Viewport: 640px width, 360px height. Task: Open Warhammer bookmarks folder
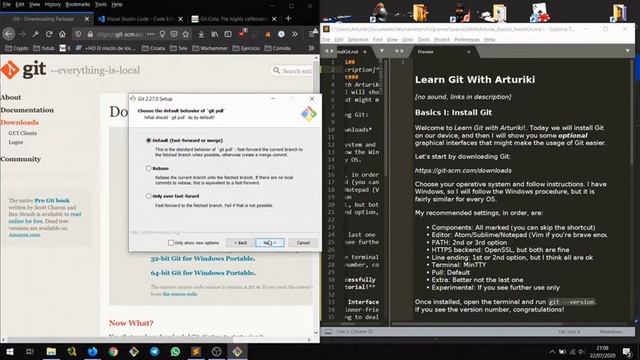click(210, 48)
